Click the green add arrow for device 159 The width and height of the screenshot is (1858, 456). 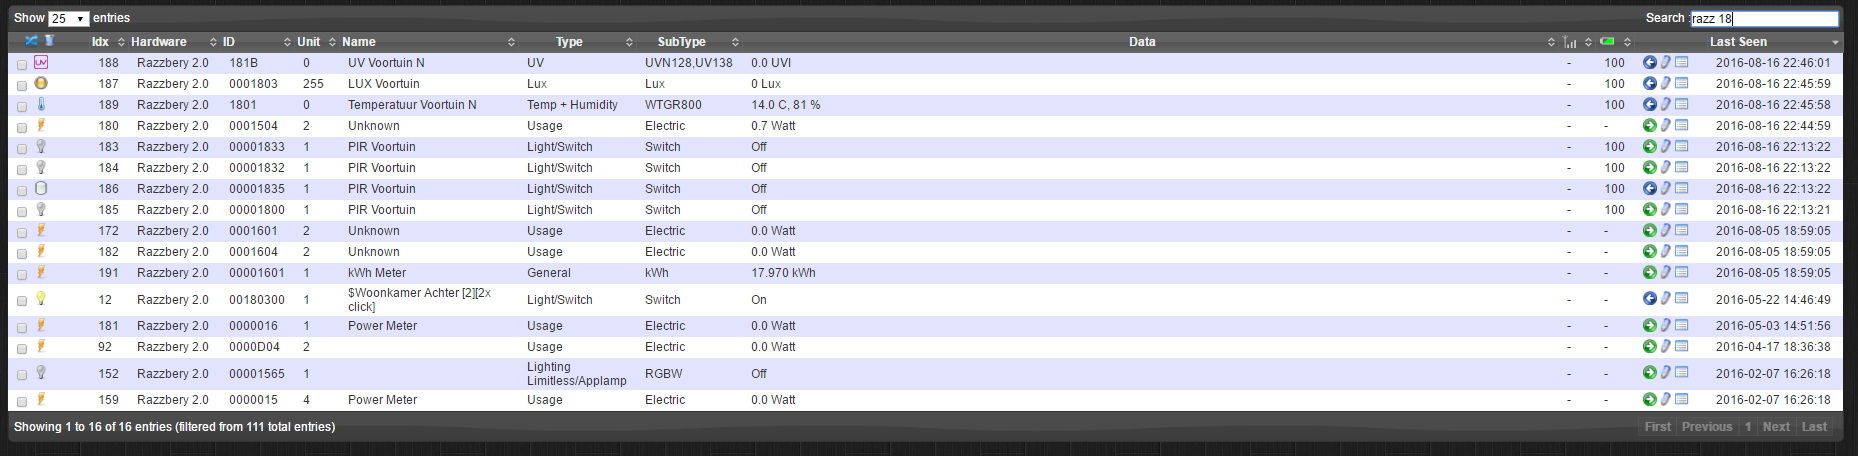pos(1649,399)
